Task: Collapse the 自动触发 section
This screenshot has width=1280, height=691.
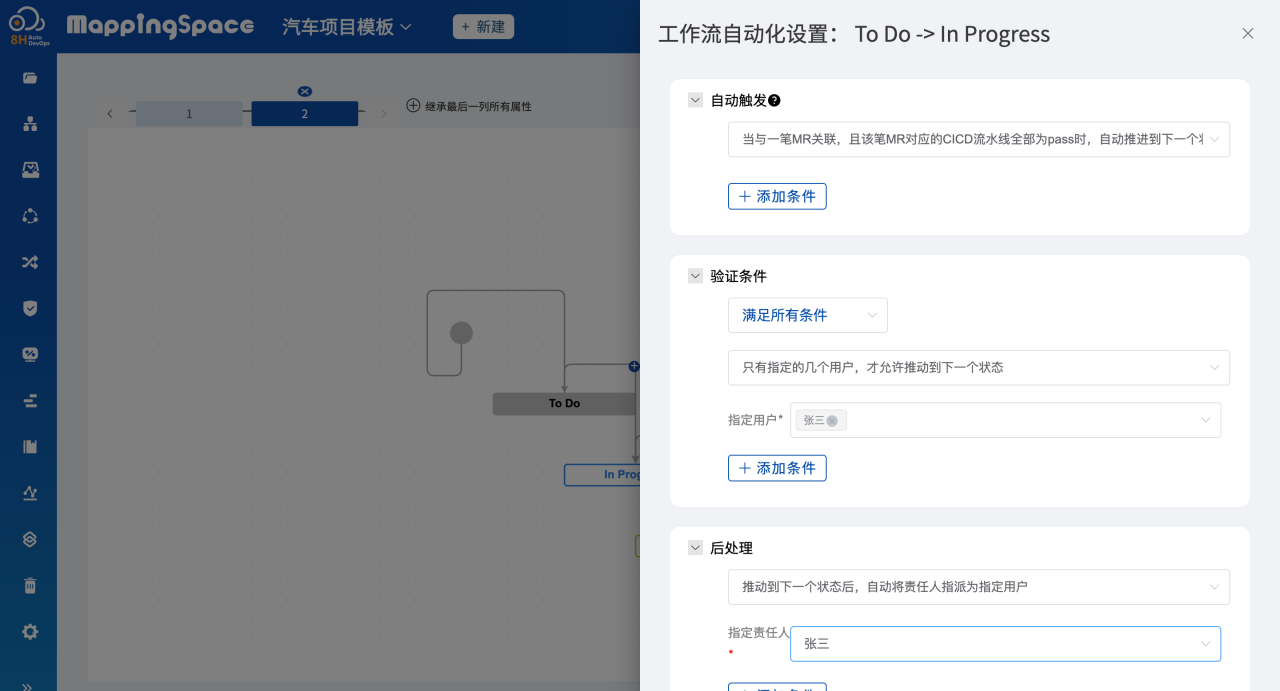Action: click(x=695, y=100)
